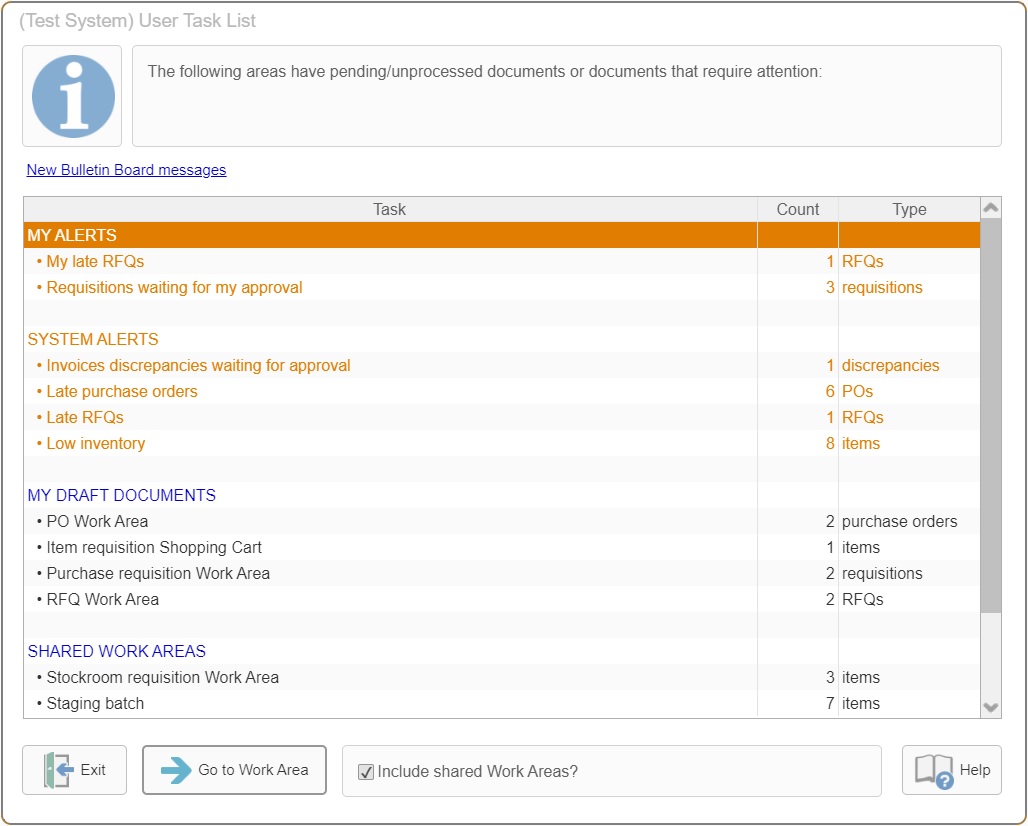Click the Go to Work Area arrow icon
This screenshot has width=1028, height=826.
(x=176, y=770)
